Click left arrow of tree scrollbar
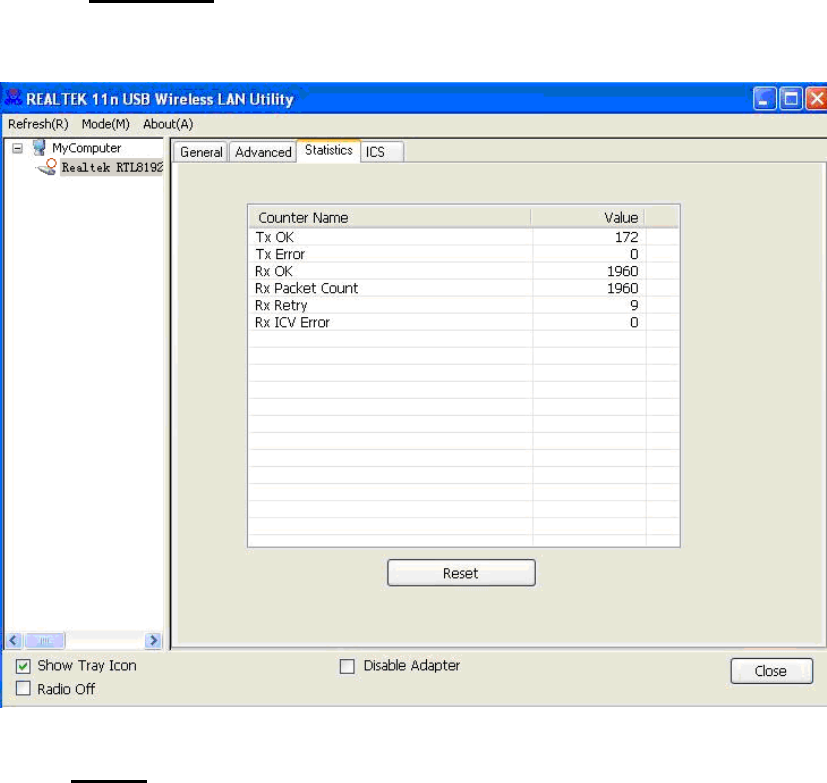The image size is (827, 783). tap(13, 641)
